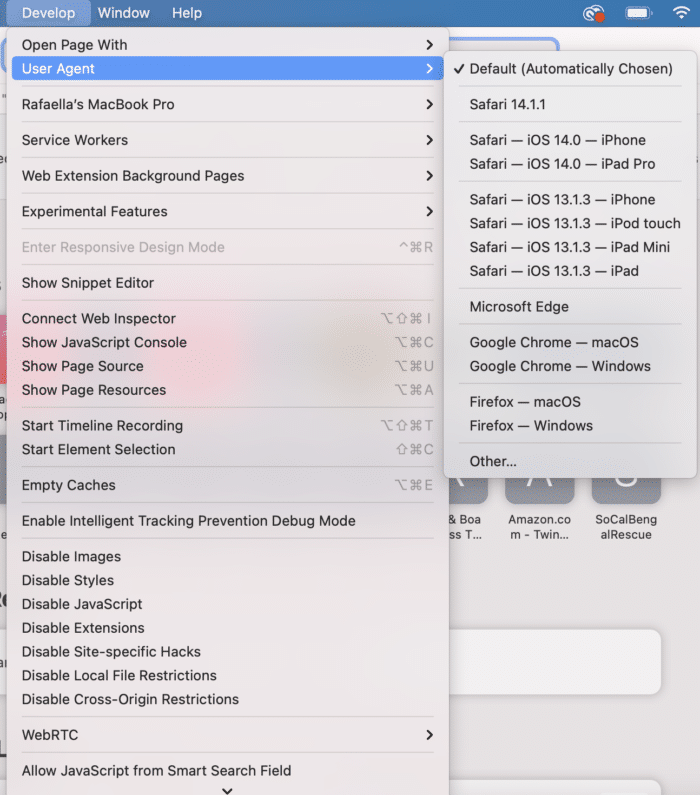Toggle Allow JavaScript from Smart Search Field
The width and height of the screenshot is (700, 795).
[x=228, y=771]
